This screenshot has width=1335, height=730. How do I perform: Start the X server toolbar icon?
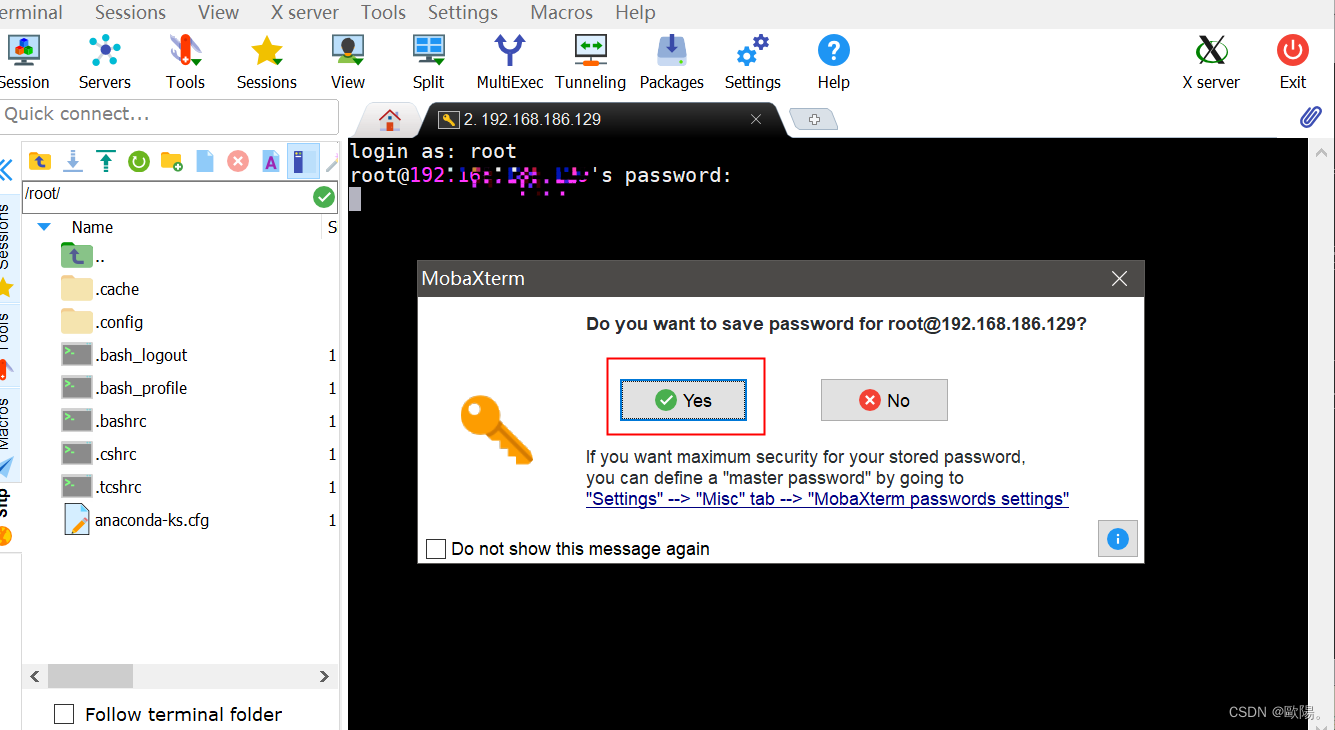tap(1211, 61)
